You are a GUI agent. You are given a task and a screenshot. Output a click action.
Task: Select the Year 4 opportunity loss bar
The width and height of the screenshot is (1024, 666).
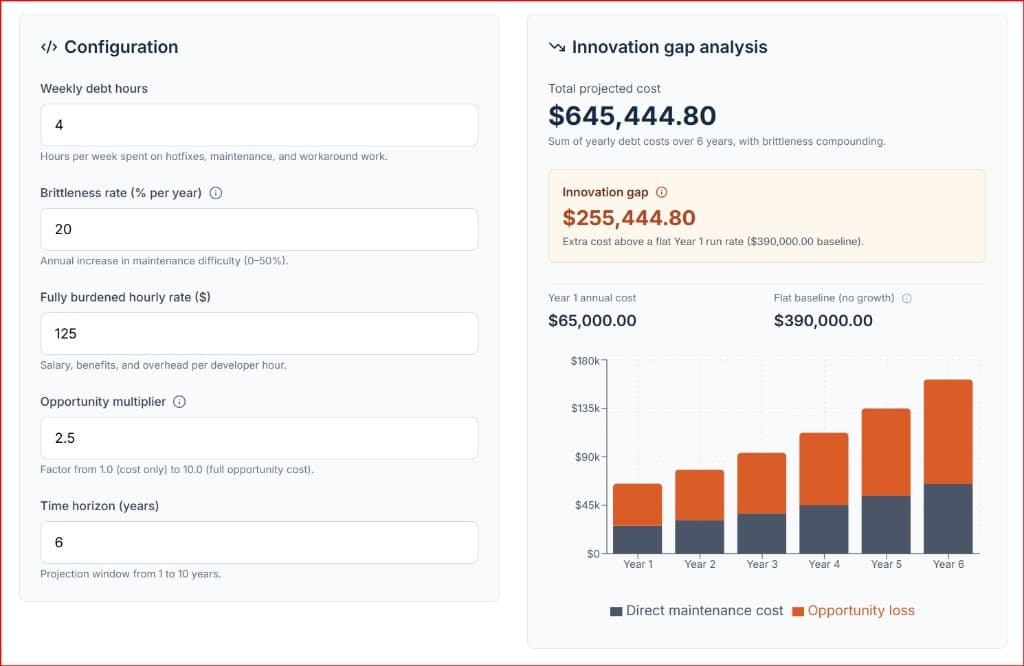pyautogui.click(x=824, y=469)
